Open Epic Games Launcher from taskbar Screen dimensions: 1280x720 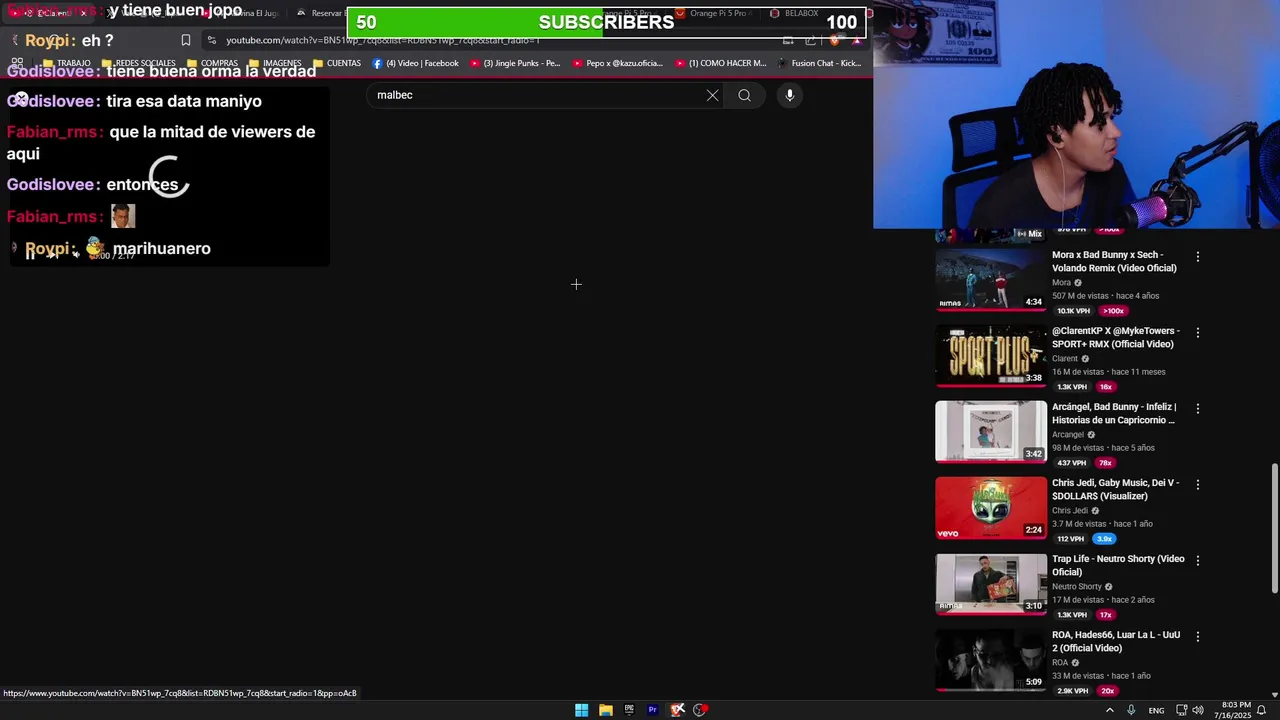pos(629,710)
